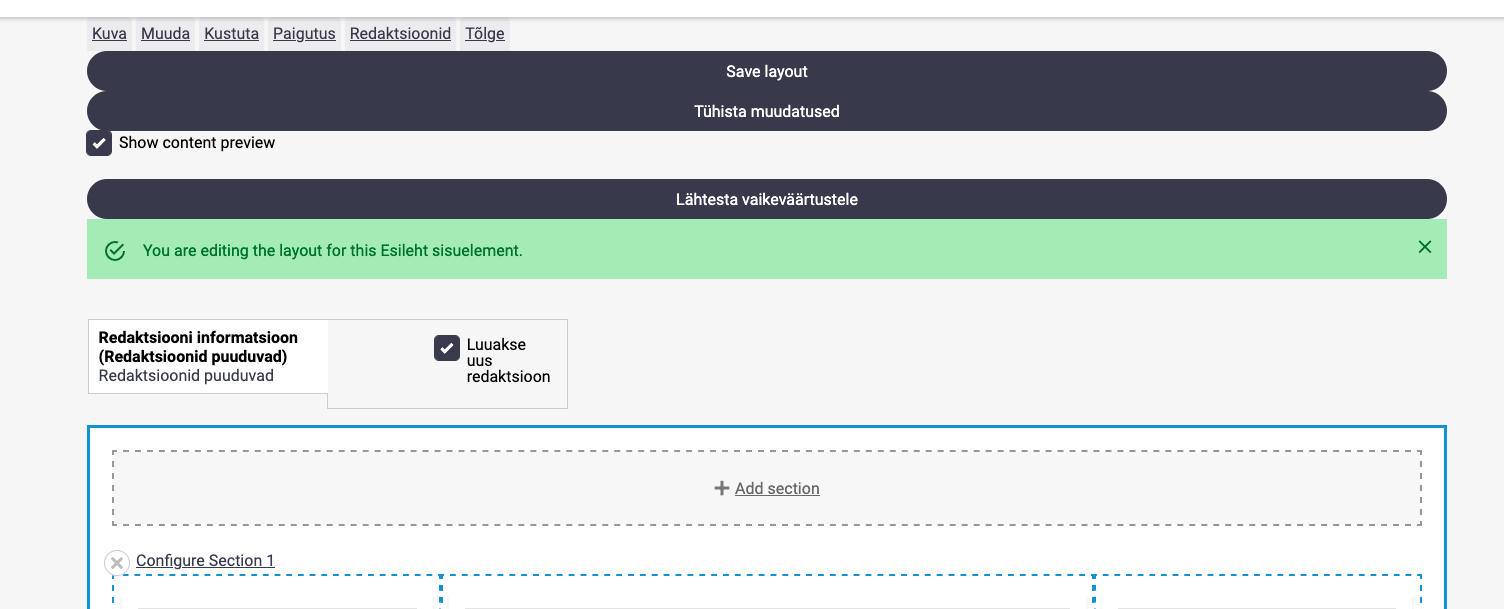
Task: Go to the Paigutus tab
Action: point(304,34)
